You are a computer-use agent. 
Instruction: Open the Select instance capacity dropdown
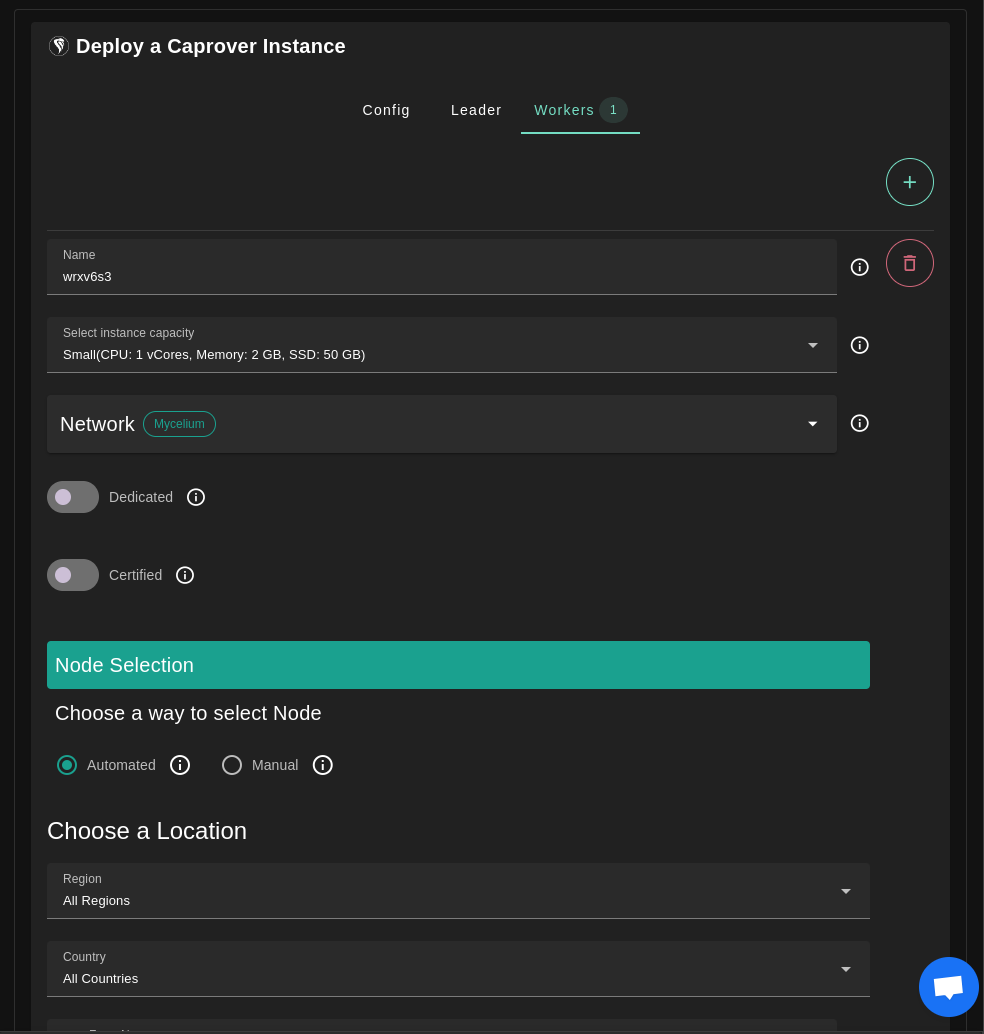tap(441, 345)
